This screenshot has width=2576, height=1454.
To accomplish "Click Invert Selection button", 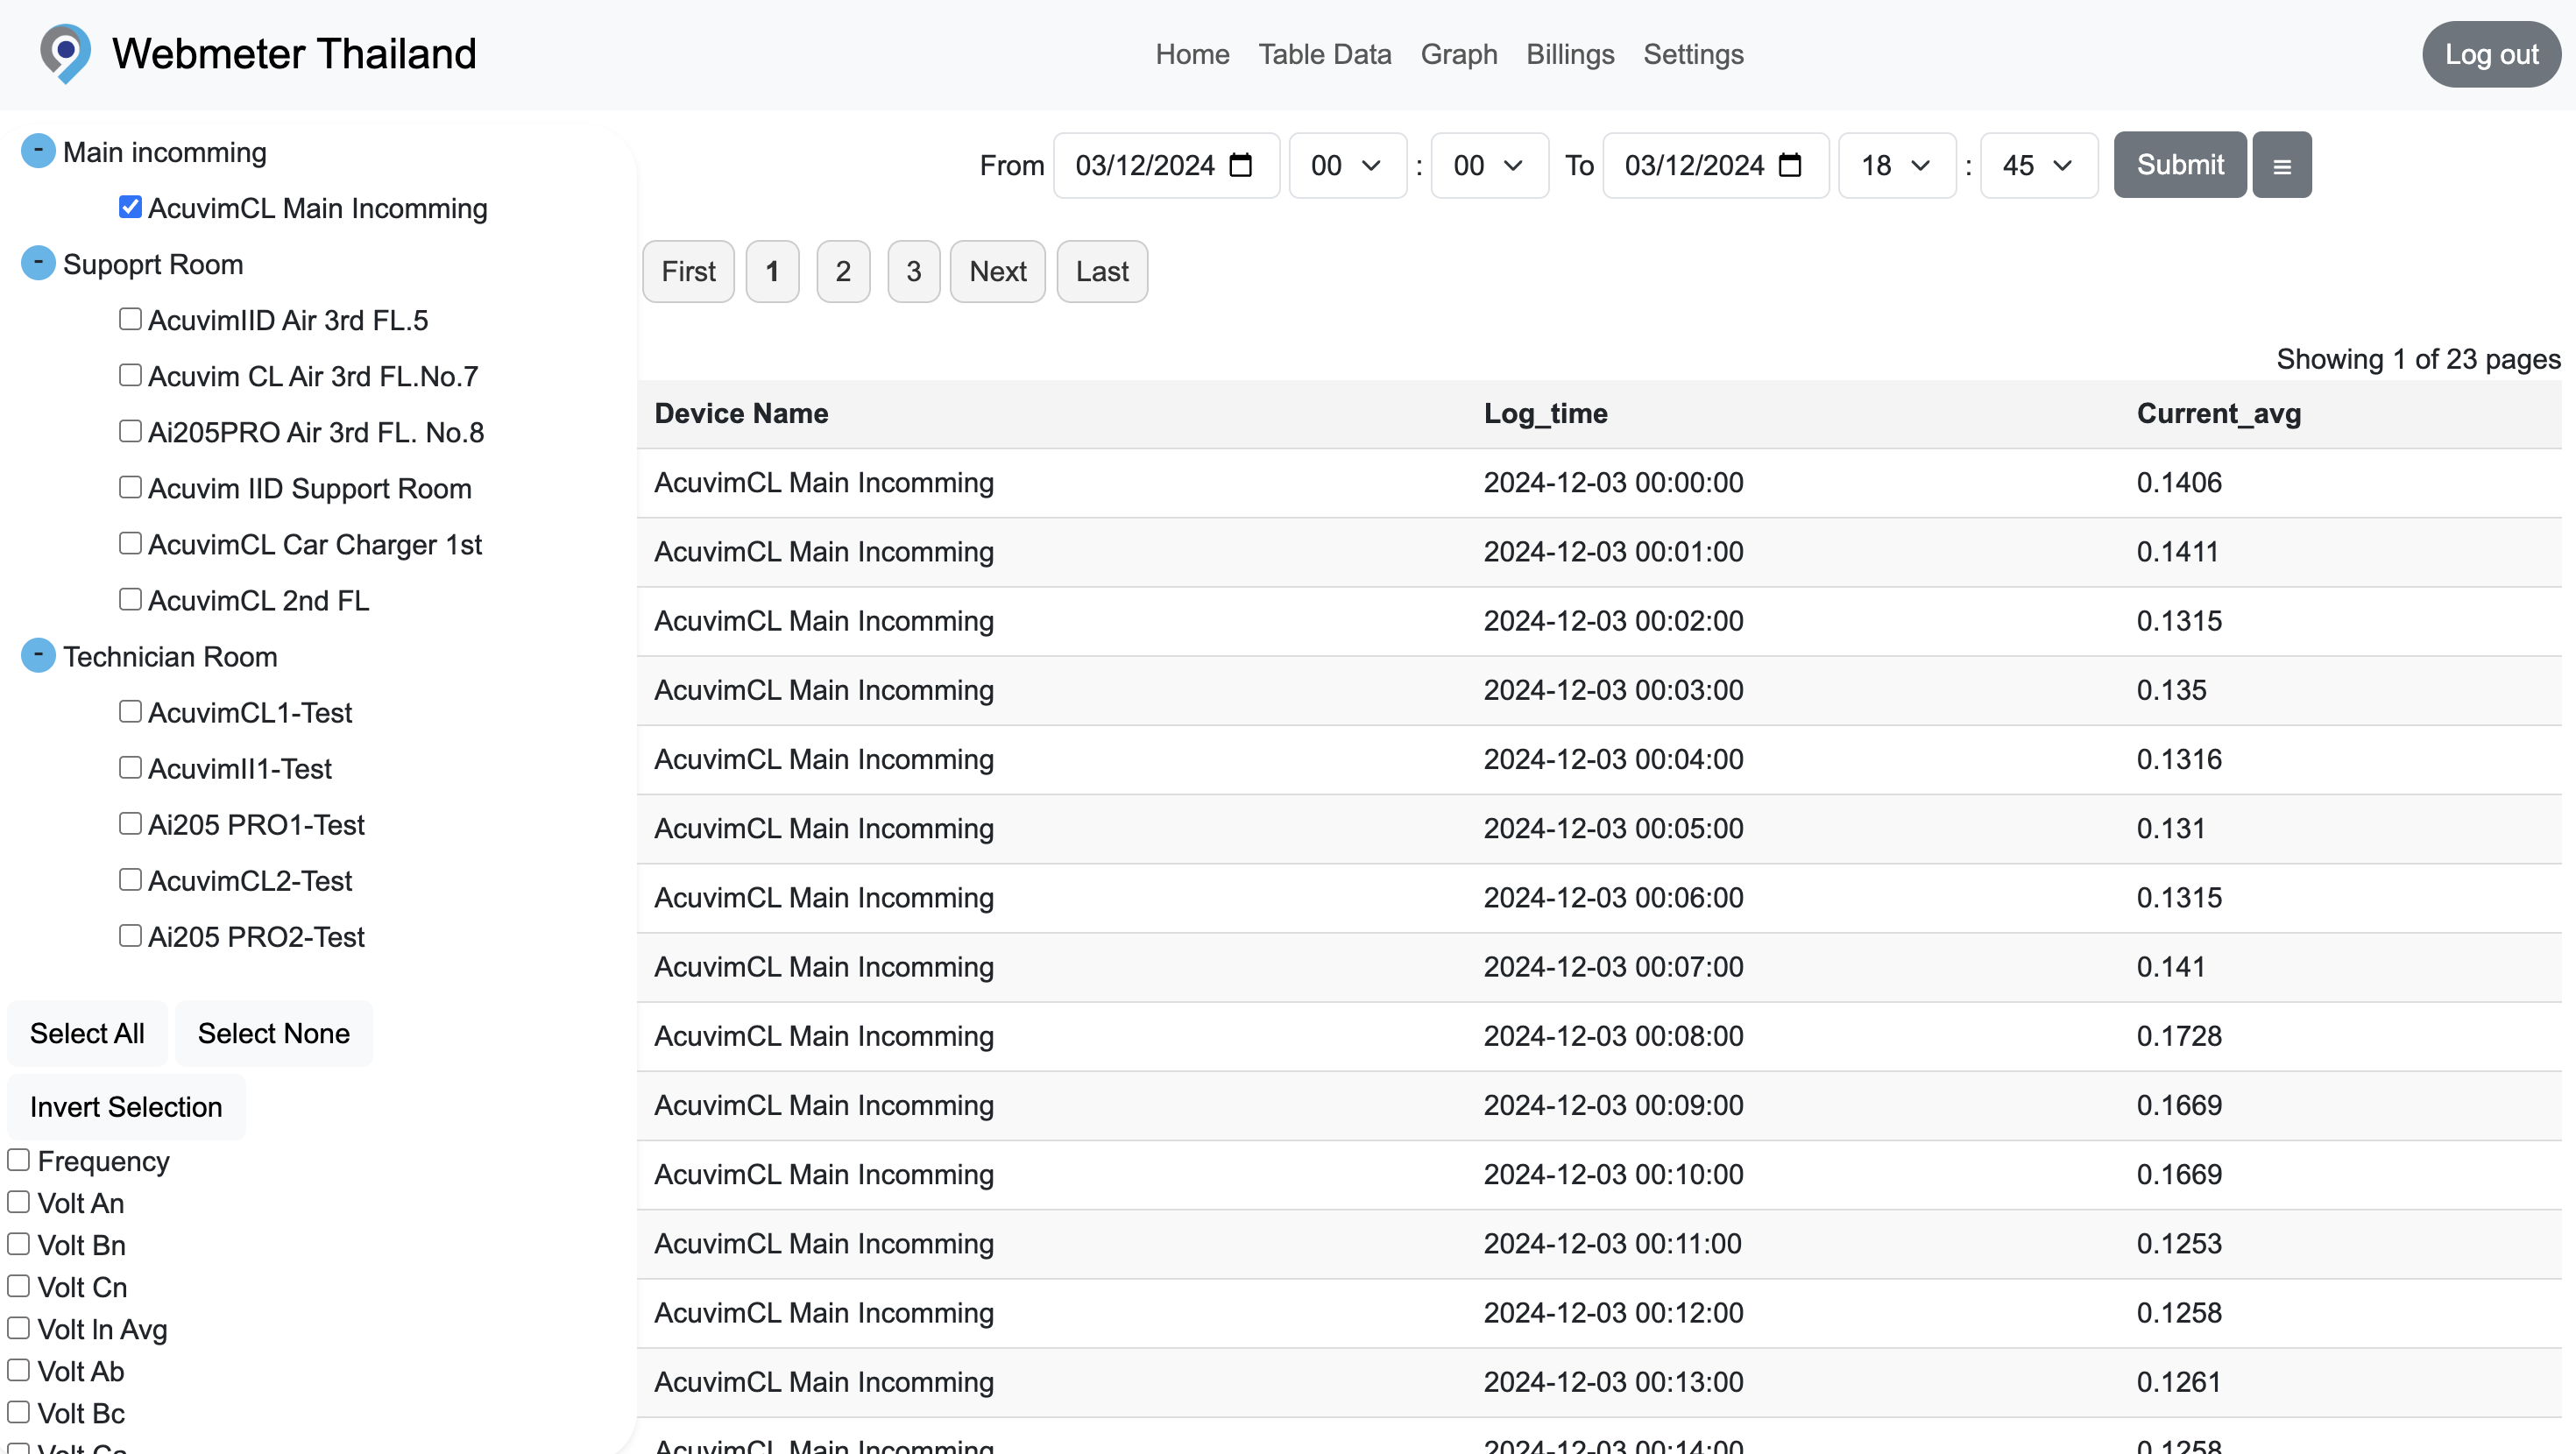I will click(x=126, y=1107).
